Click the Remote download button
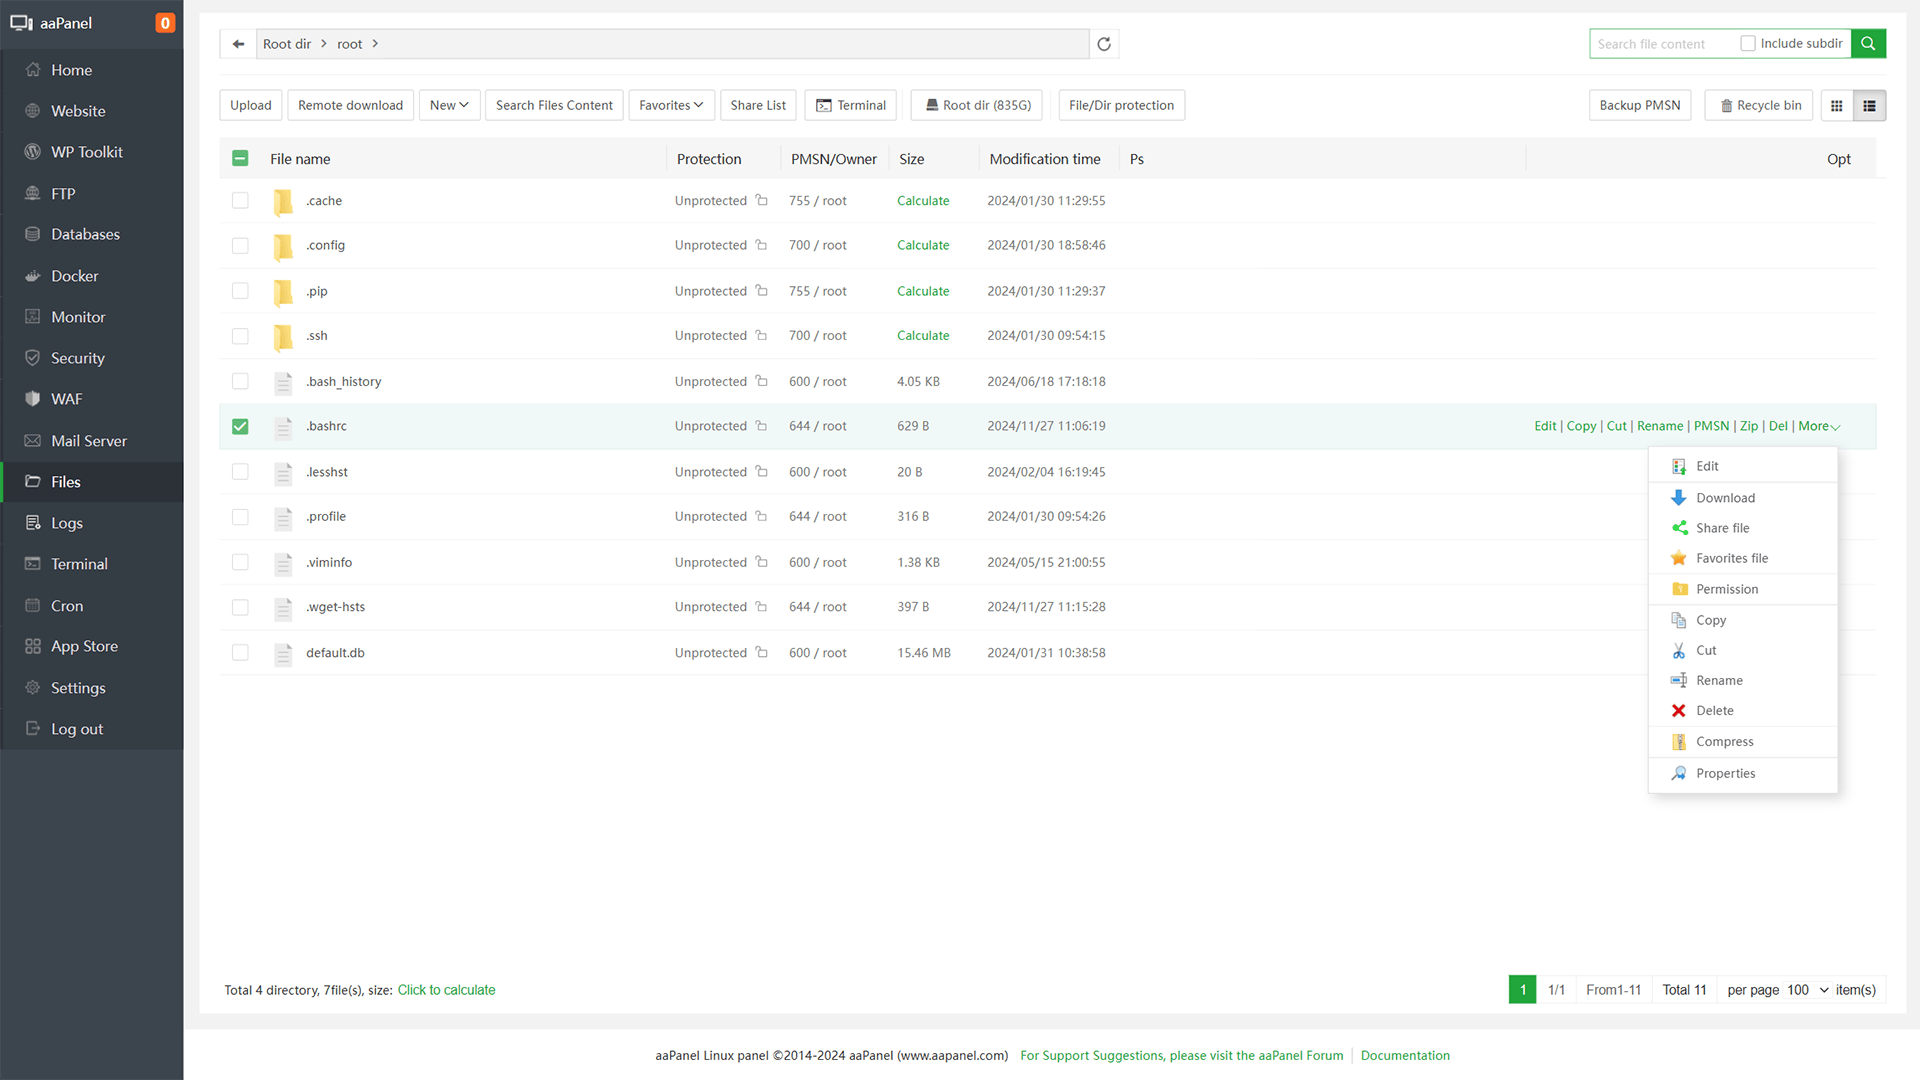This screenshot has height=1080, width=1920. [x=350, y=106]
